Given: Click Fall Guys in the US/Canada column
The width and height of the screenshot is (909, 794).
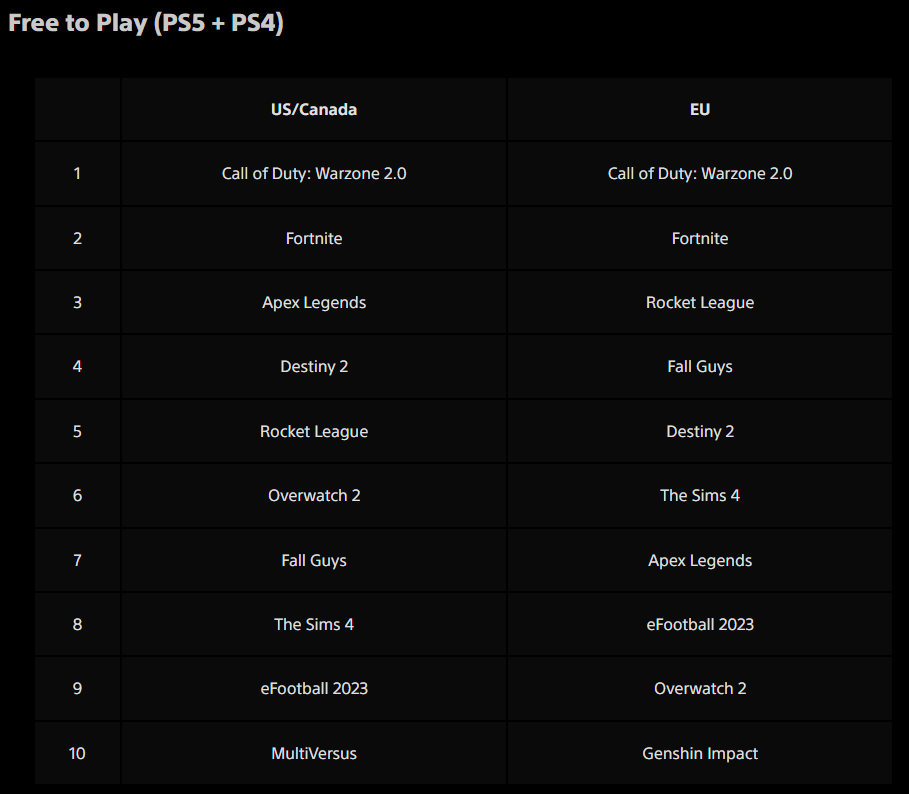Looking at the screenshot, I should 314,561.
